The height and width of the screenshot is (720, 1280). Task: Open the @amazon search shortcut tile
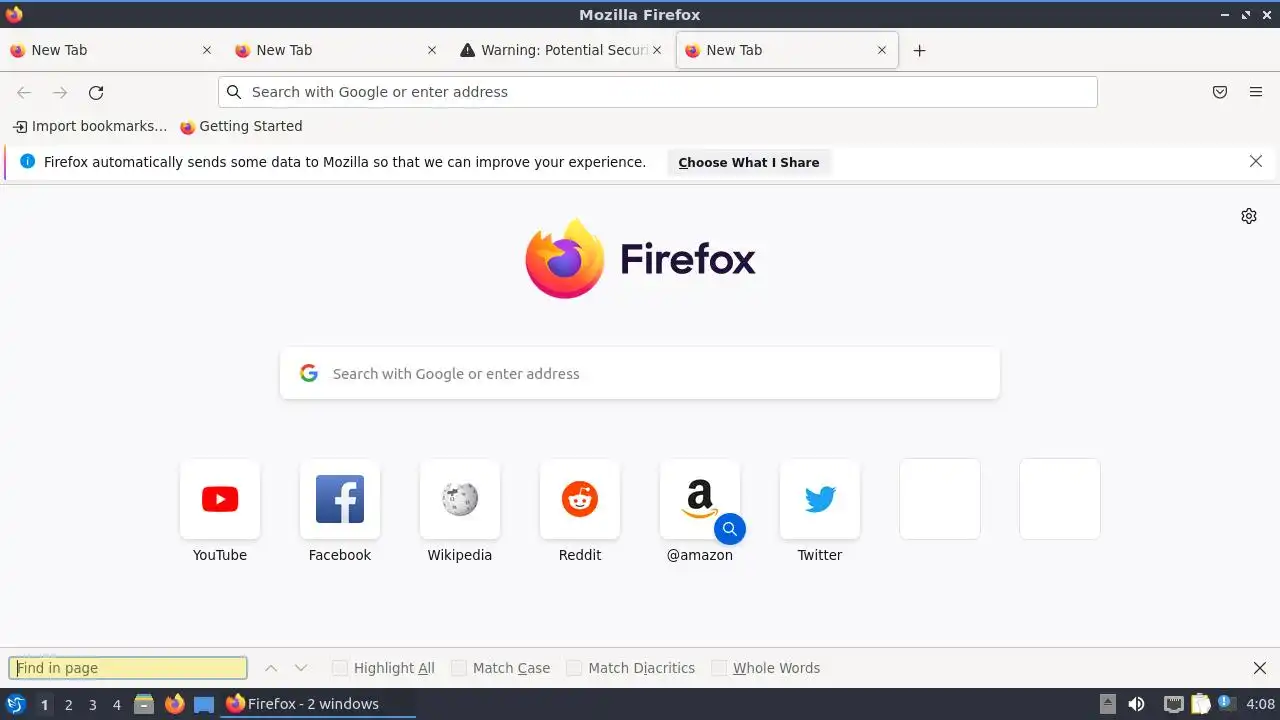click(x=700, y=499)
